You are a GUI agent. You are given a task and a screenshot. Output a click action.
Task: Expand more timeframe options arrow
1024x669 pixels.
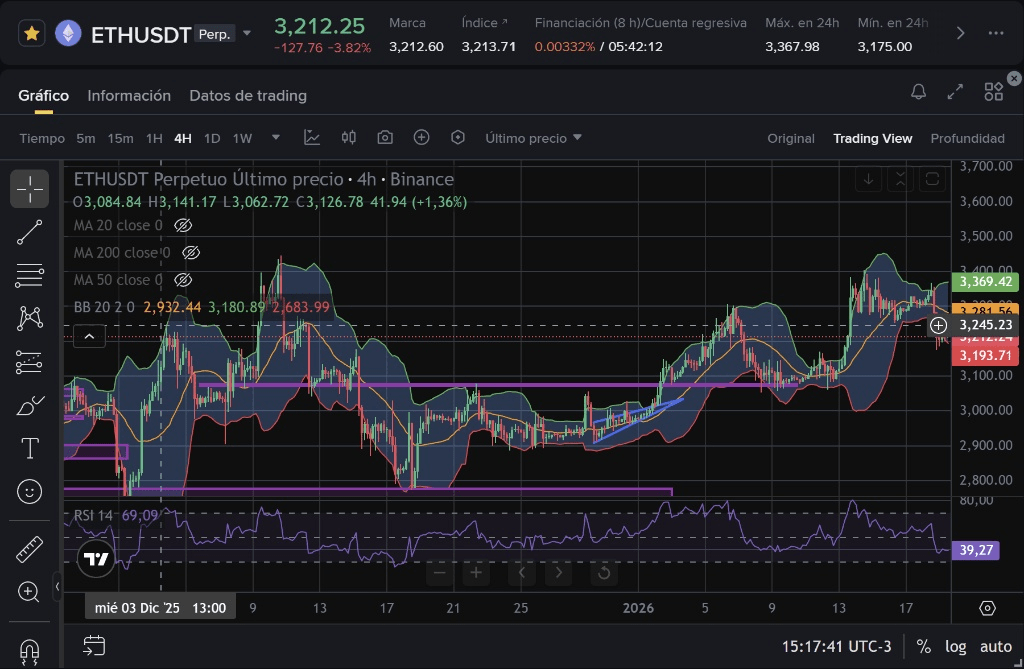pos(276,138)
